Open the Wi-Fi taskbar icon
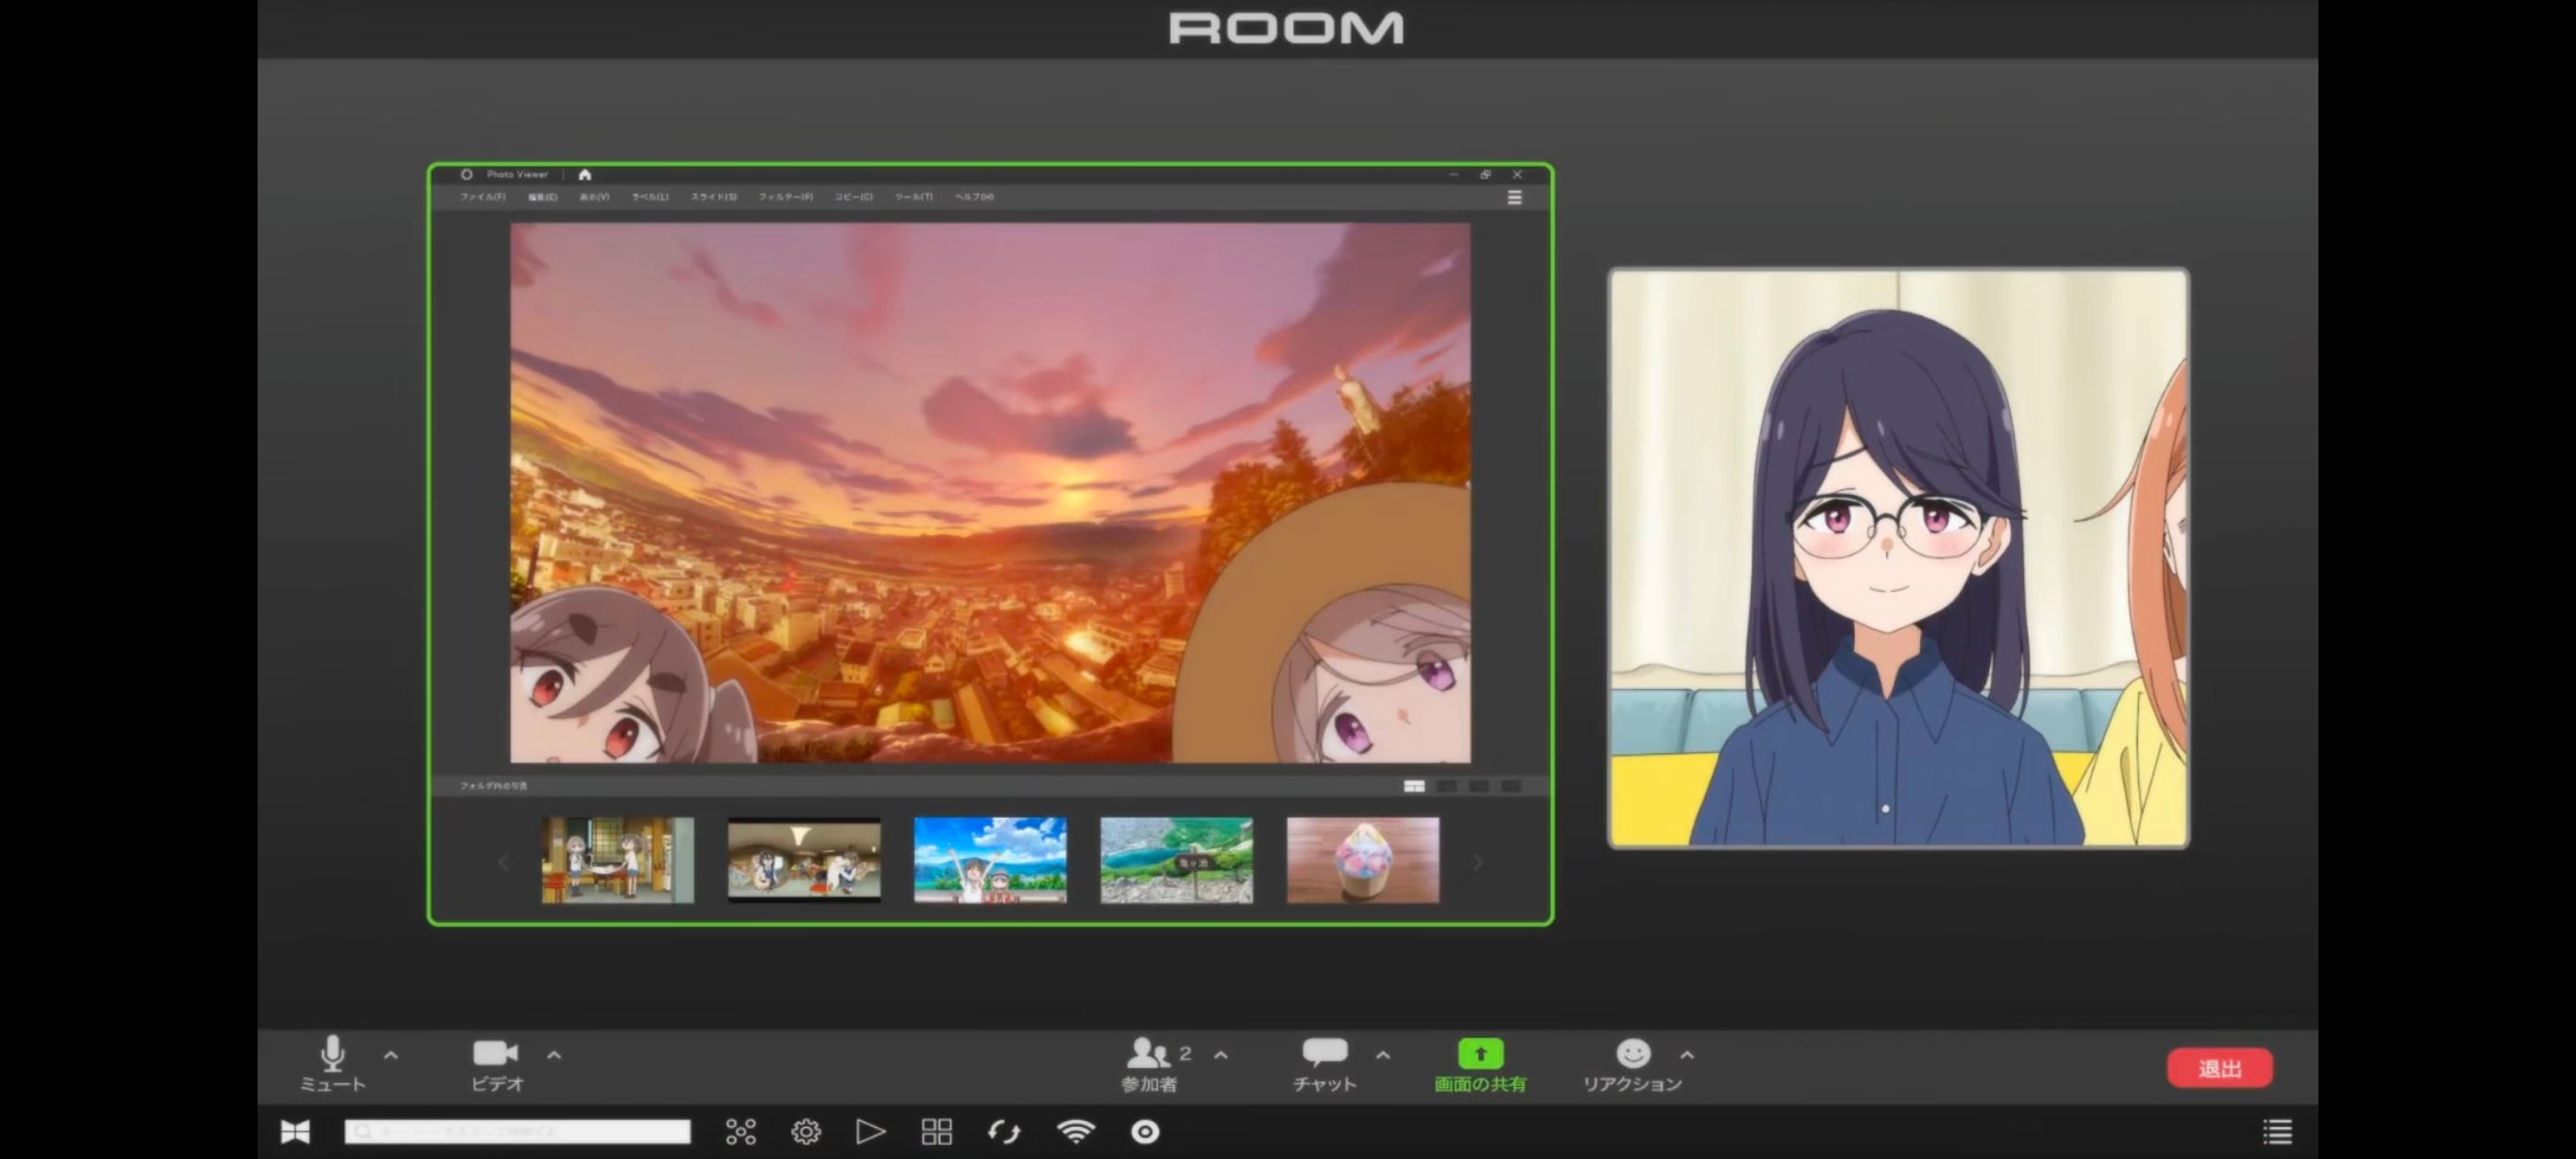The image size is (2576, 1159). tap(1076, 1131)
